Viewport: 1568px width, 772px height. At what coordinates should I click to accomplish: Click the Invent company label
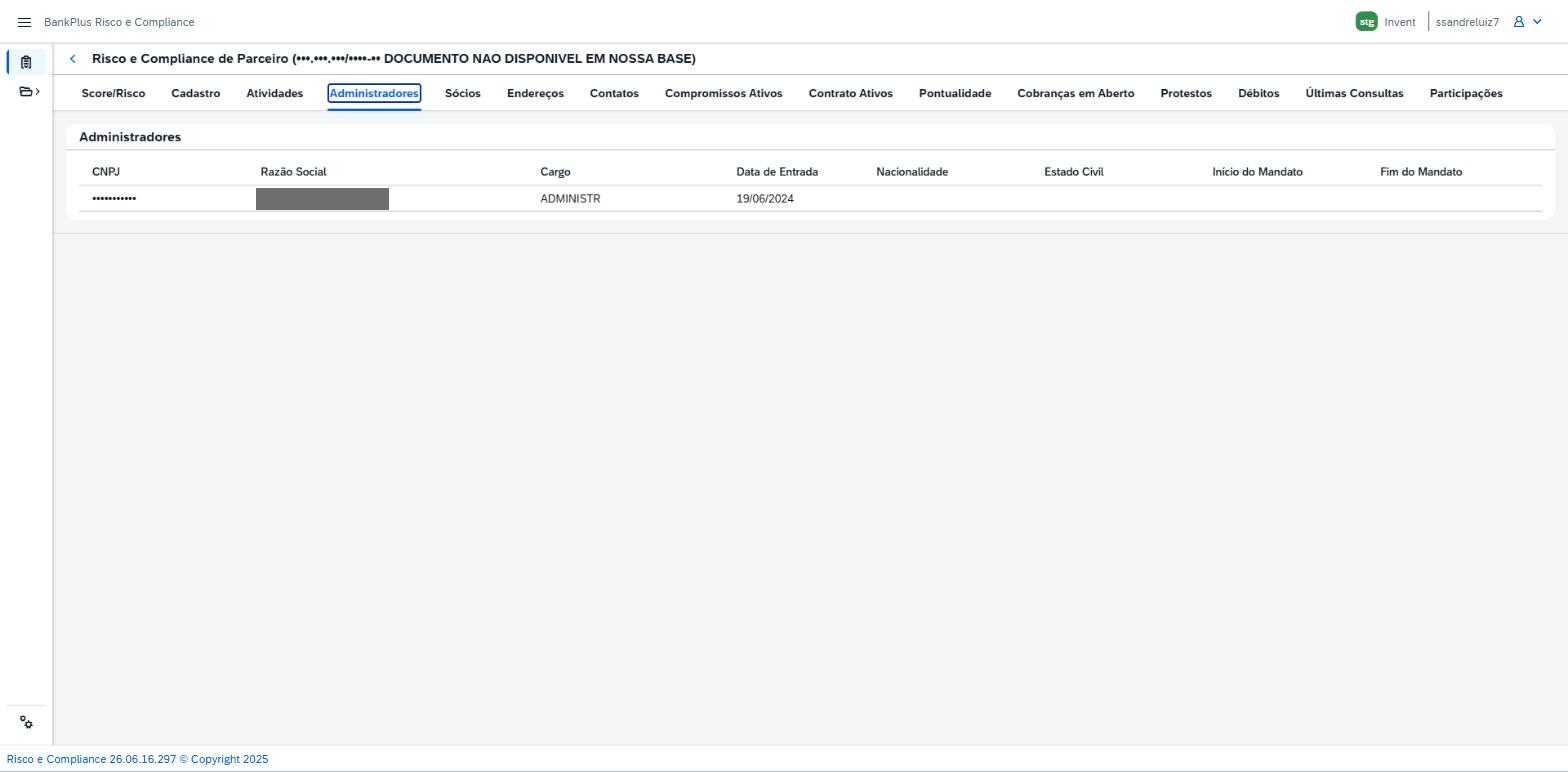(1400, 22)
